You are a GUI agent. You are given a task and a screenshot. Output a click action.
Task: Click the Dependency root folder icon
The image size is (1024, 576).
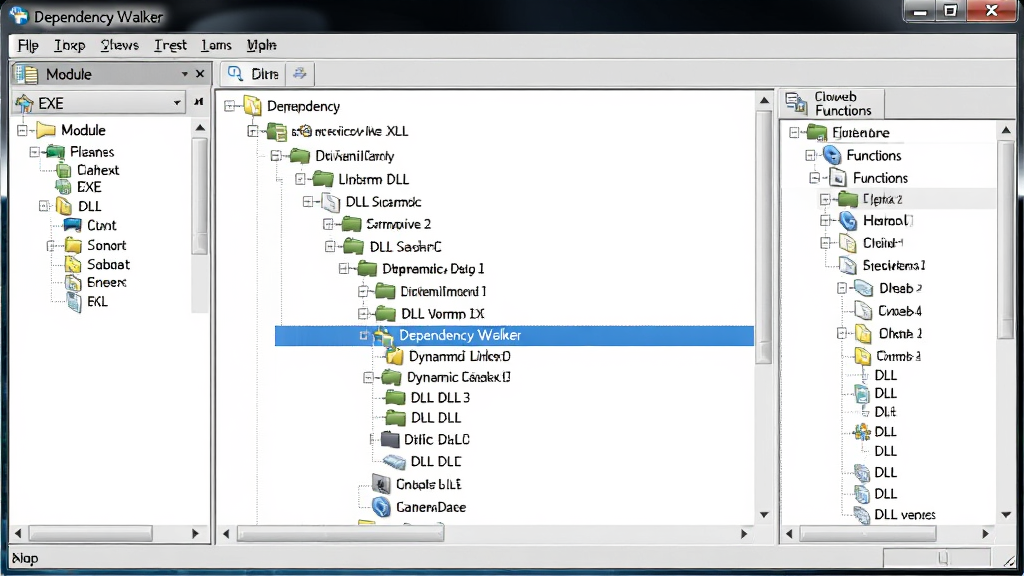point(252,106)
